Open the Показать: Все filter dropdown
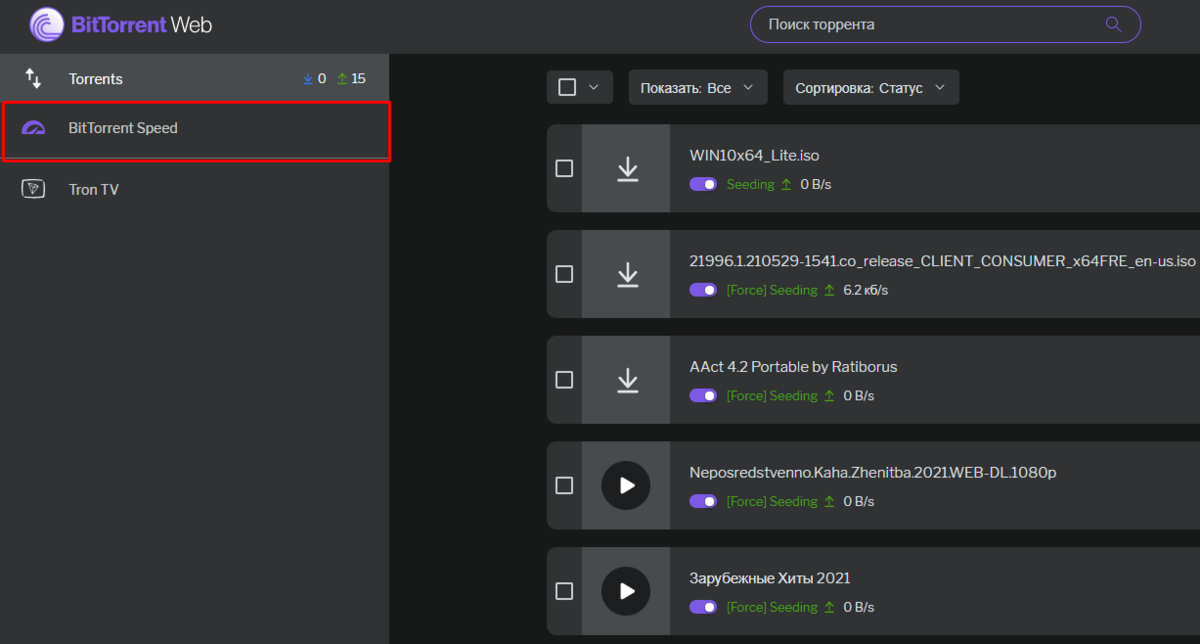Viewport: 1200px width, 644px height. click(x=698, y=87)
